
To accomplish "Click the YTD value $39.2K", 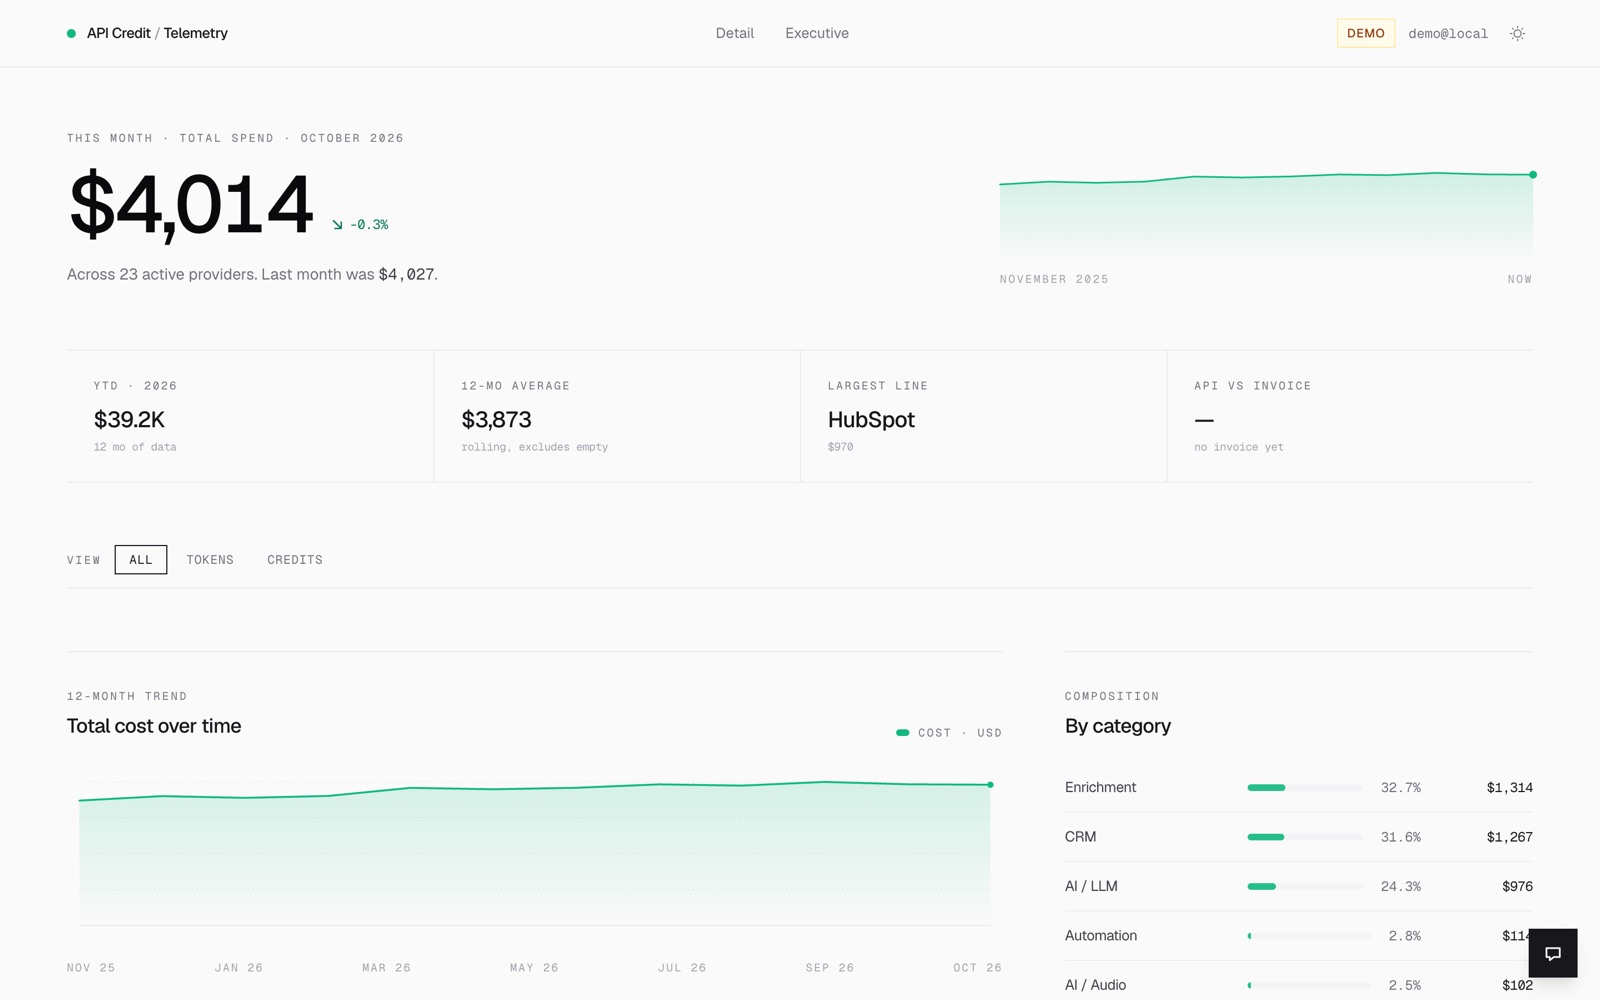I will [129, 420].
